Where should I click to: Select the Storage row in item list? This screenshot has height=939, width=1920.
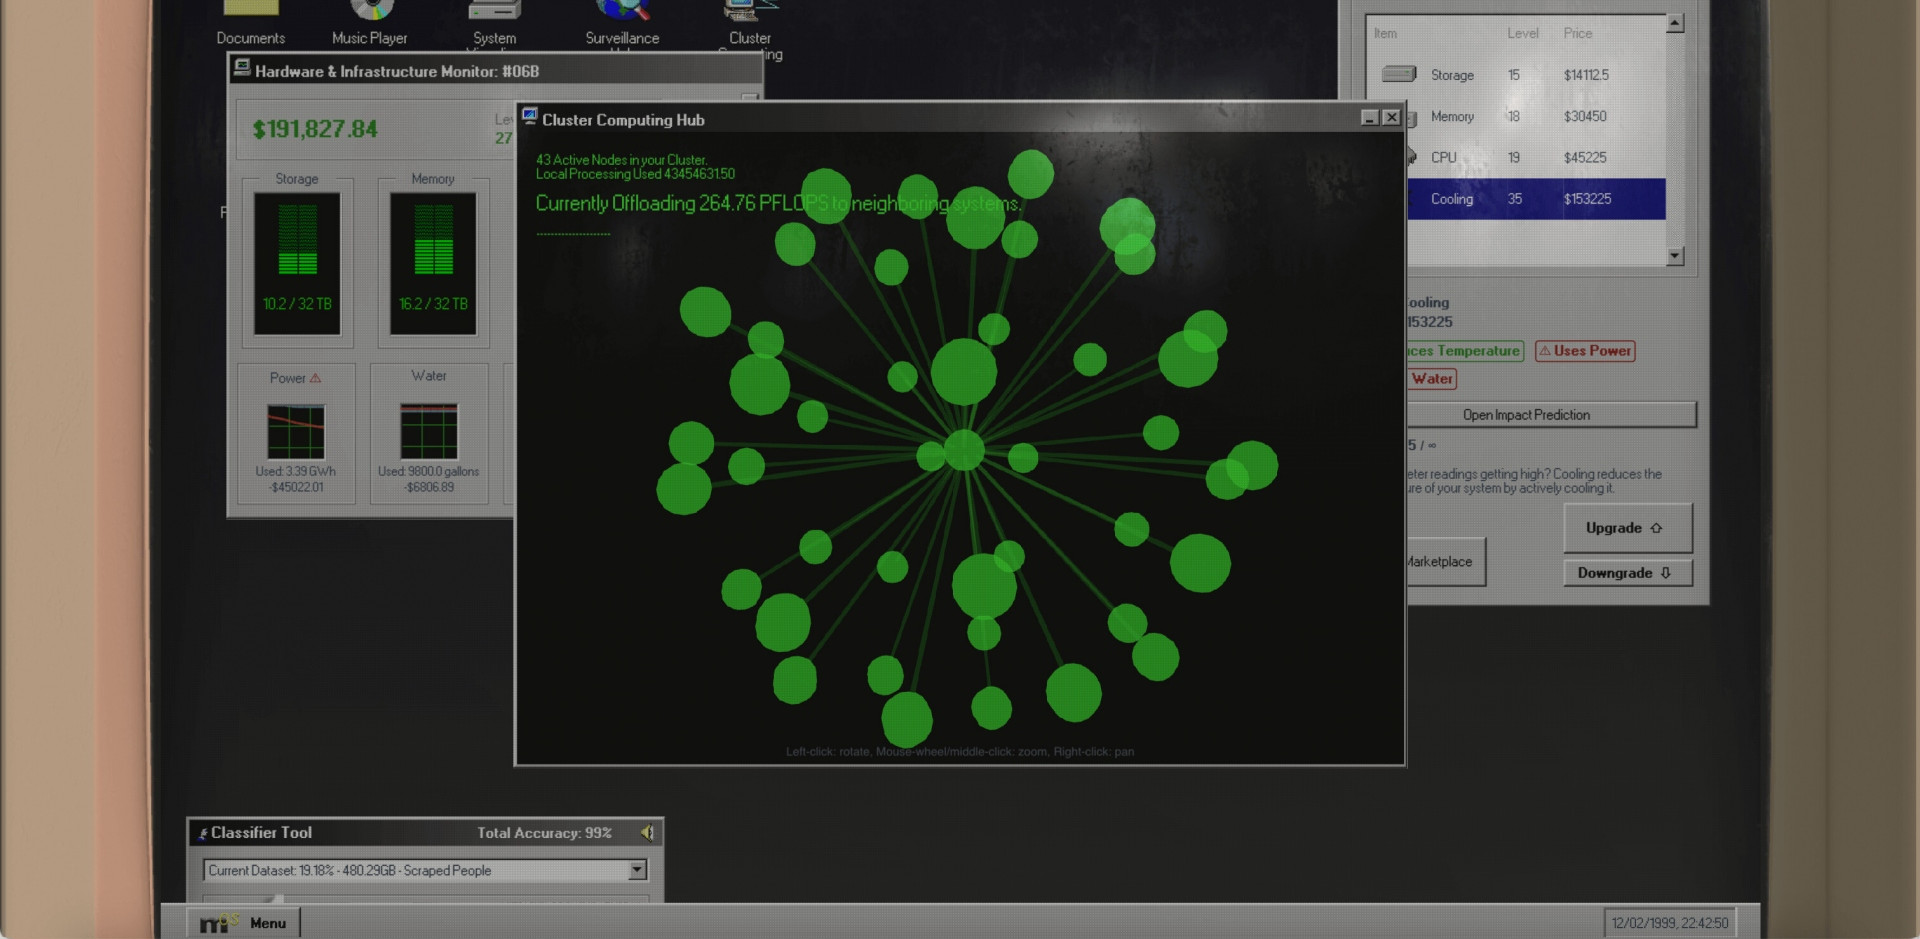tap(1520, 75)
